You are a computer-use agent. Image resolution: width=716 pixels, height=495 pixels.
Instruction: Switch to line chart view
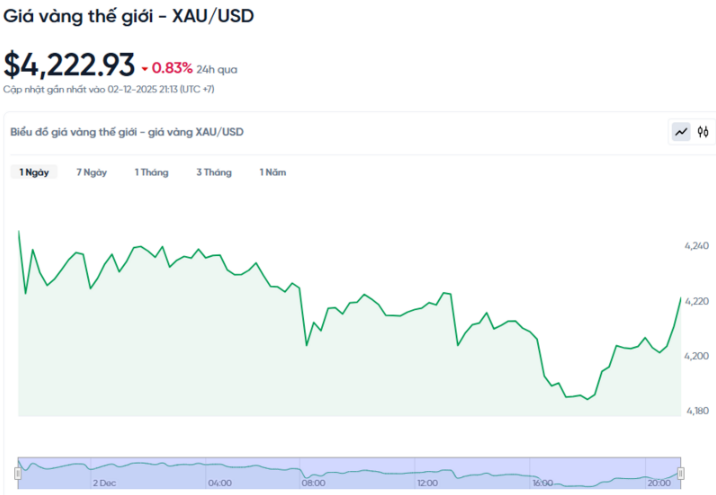[681, 131]
